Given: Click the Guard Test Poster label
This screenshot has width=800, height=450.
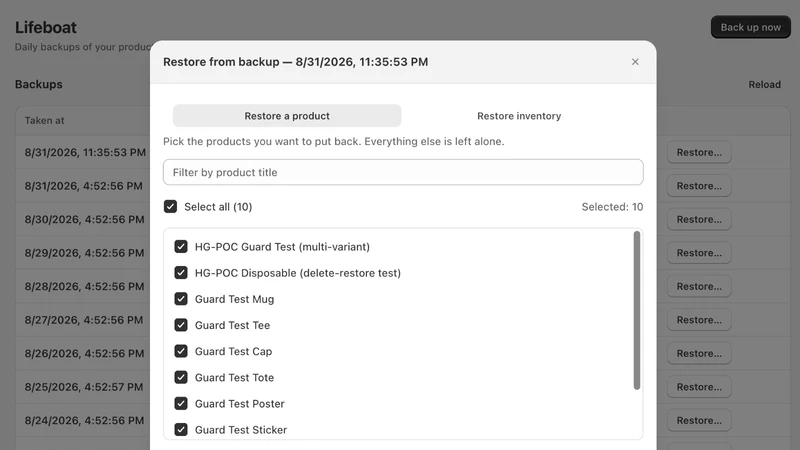Looking at the screenshot, I should [239, 404].
